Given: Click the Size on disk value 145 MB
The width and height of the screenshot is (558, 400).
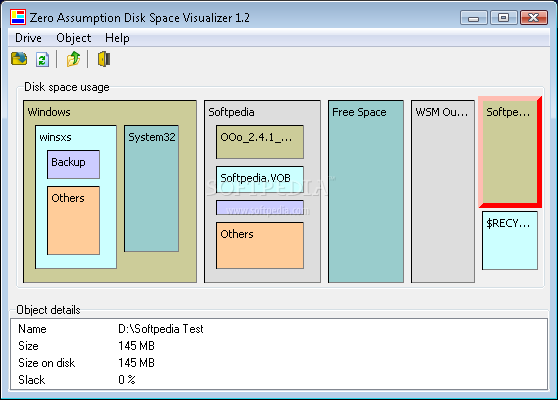Looking at the screenshot, I should 136,363.
